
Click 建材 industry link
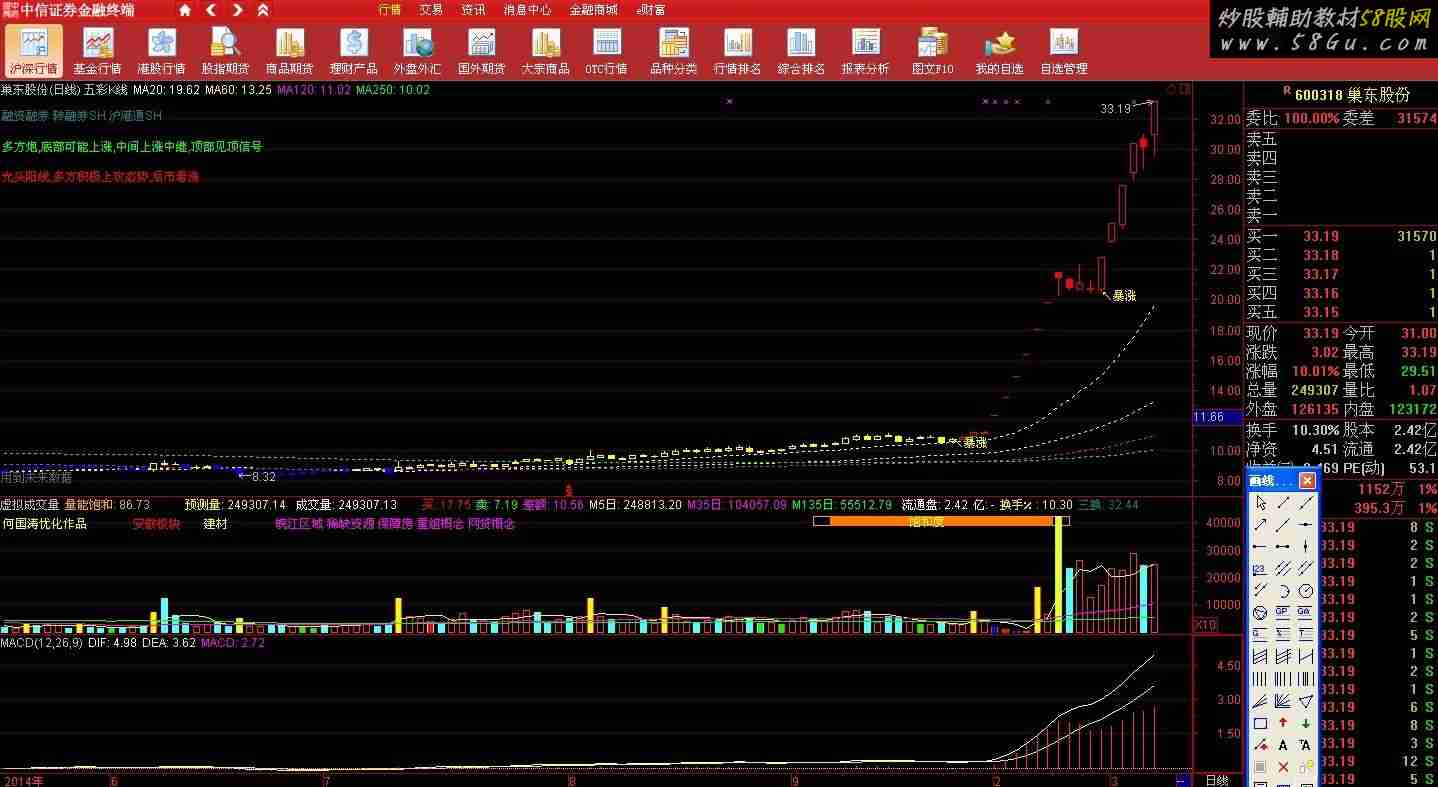(x=215, y=523)
